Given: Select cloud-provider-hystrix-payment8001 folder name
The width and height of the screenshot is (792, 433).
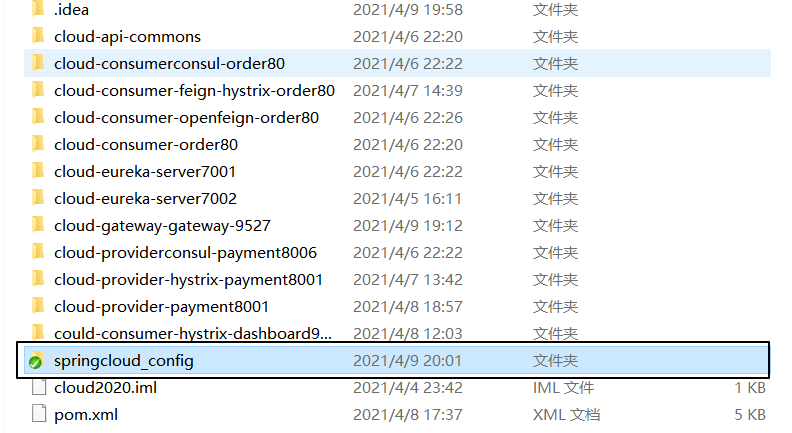Looking at the screenshot, I should (x=188, y=280).
